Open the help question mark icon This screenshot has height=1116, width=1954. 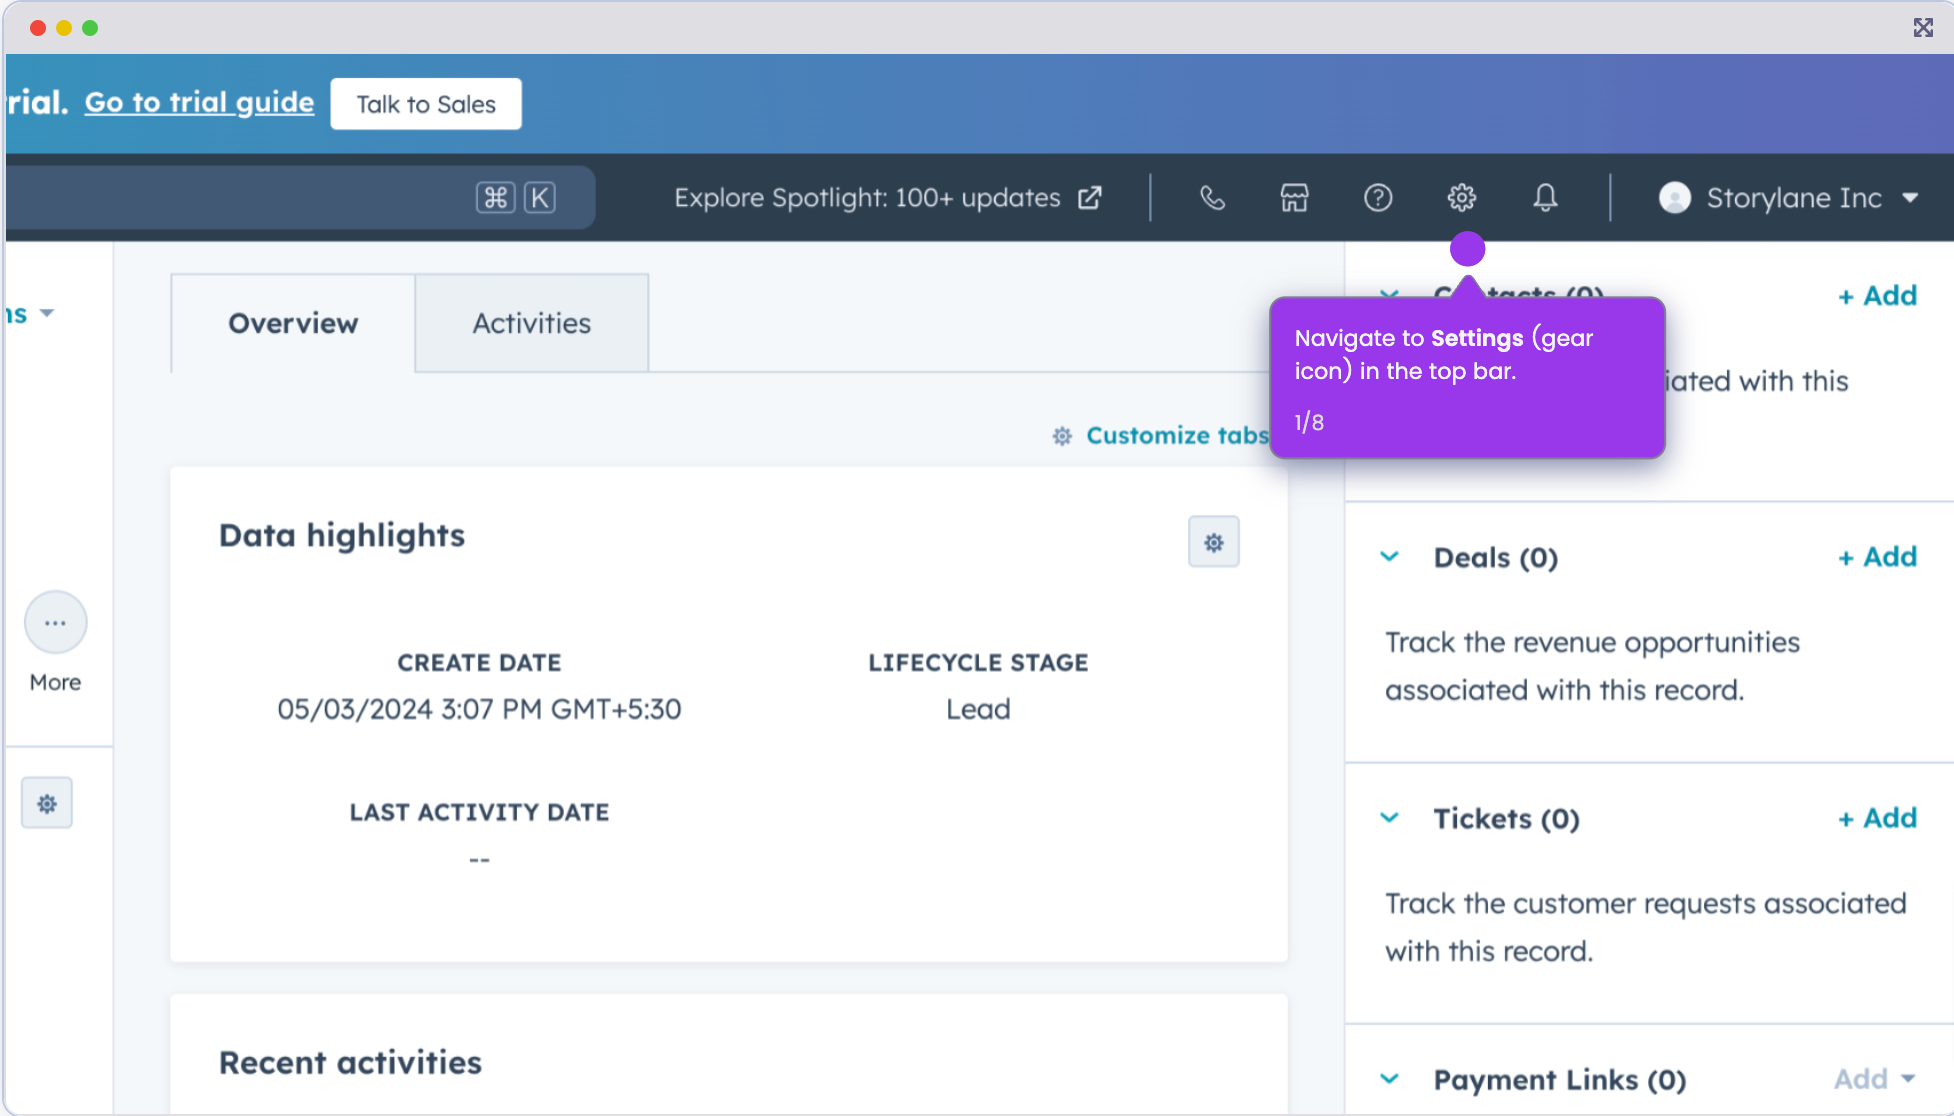tap(1377, 197)
